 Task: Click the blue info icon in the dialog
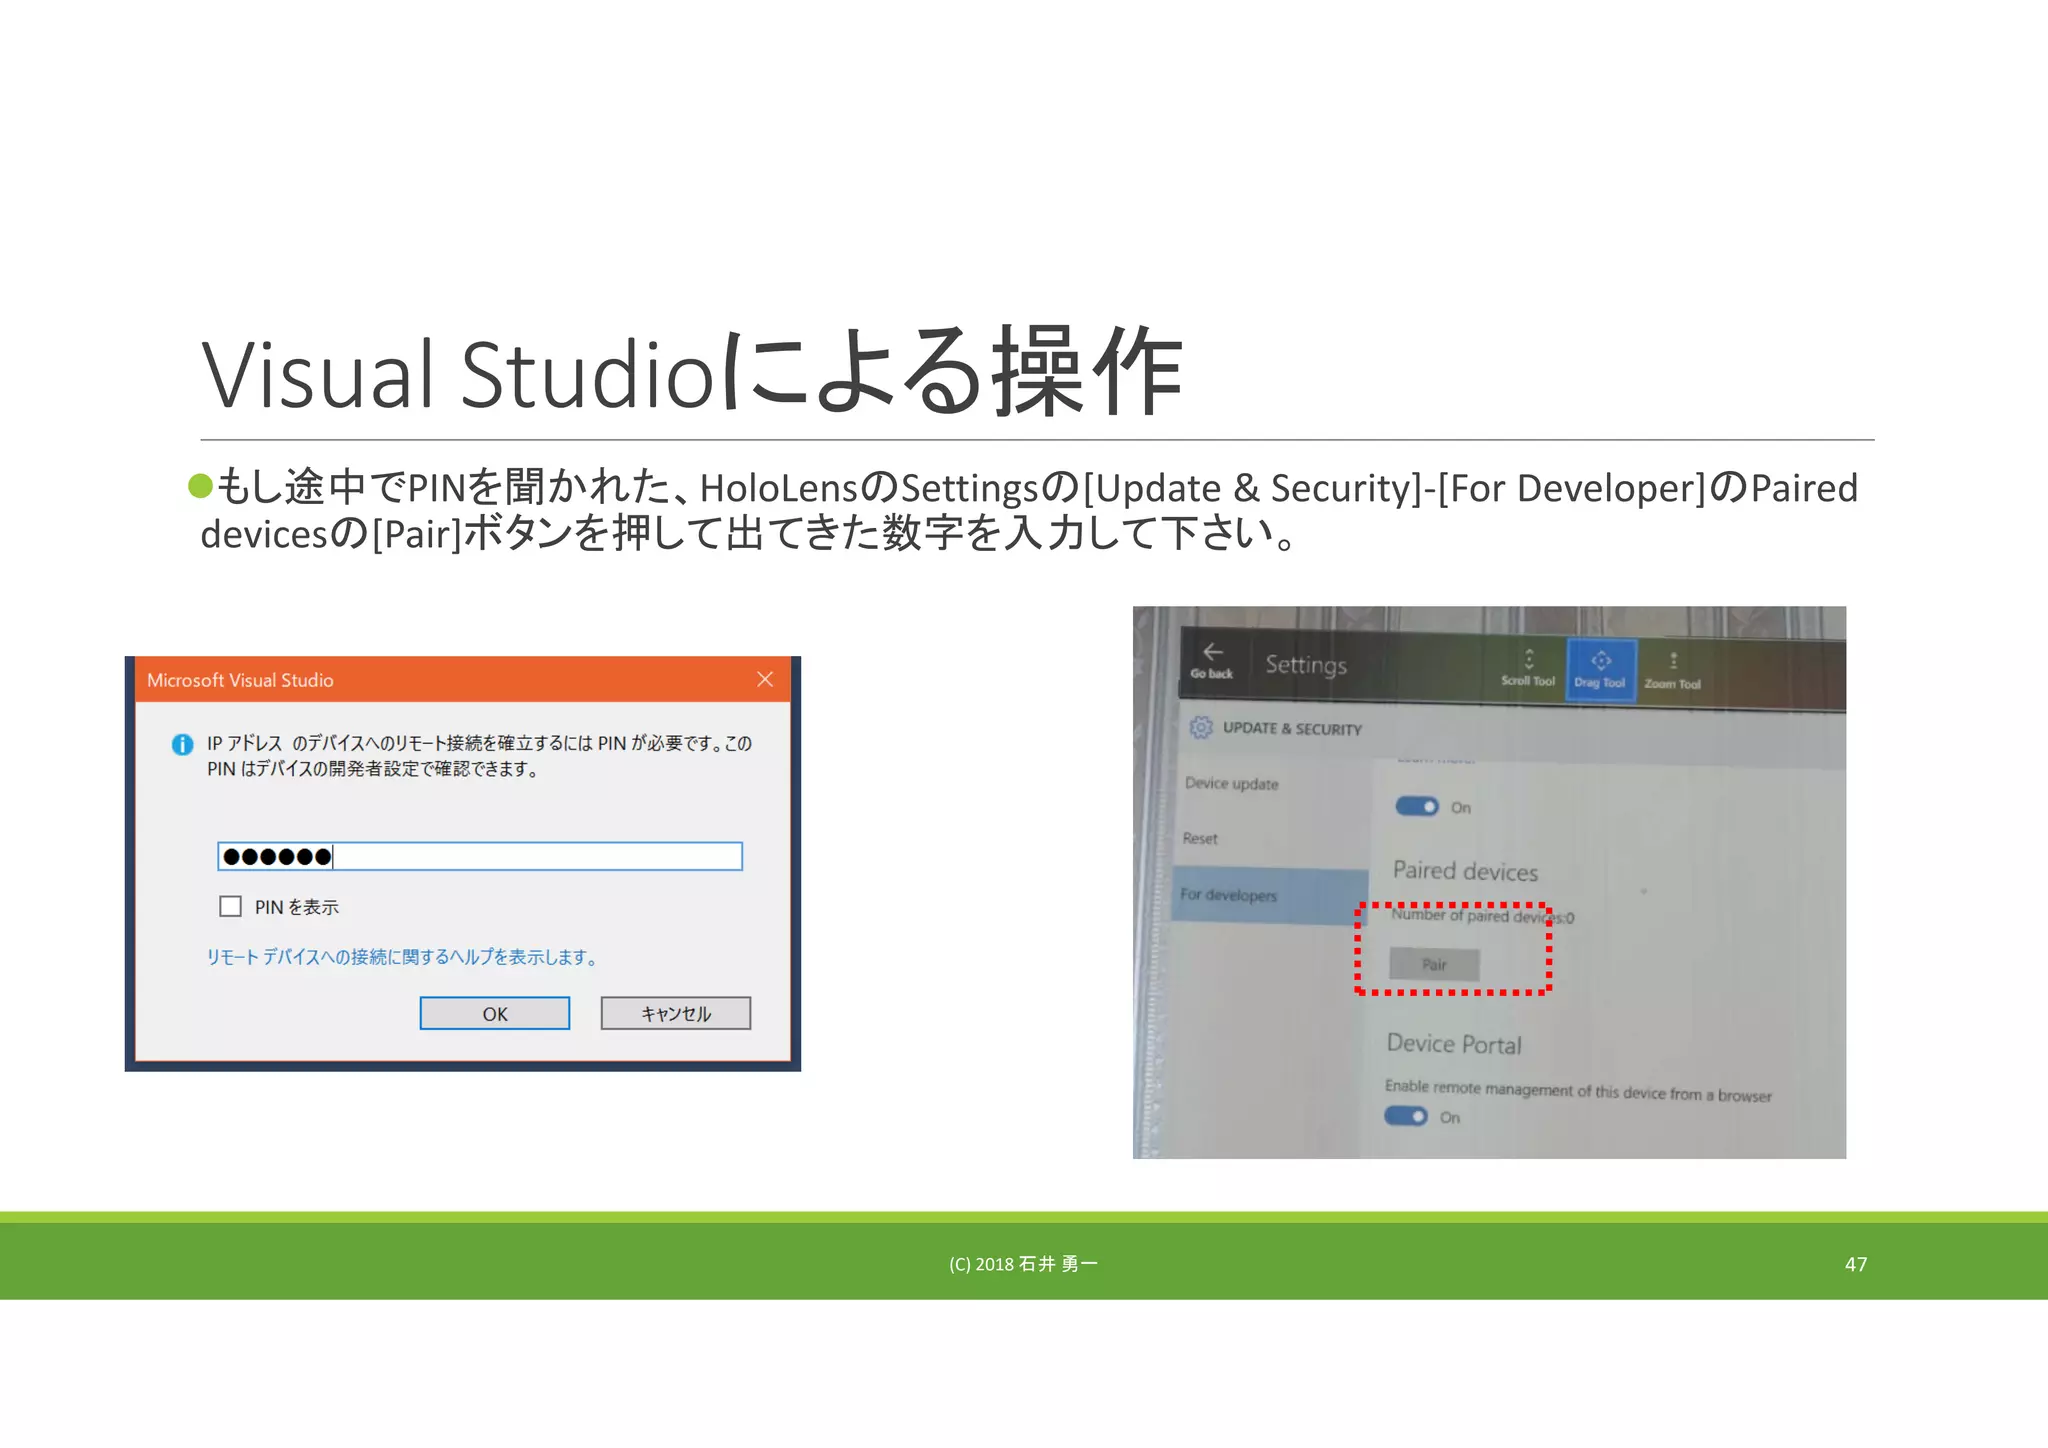[x=182, y=744]
